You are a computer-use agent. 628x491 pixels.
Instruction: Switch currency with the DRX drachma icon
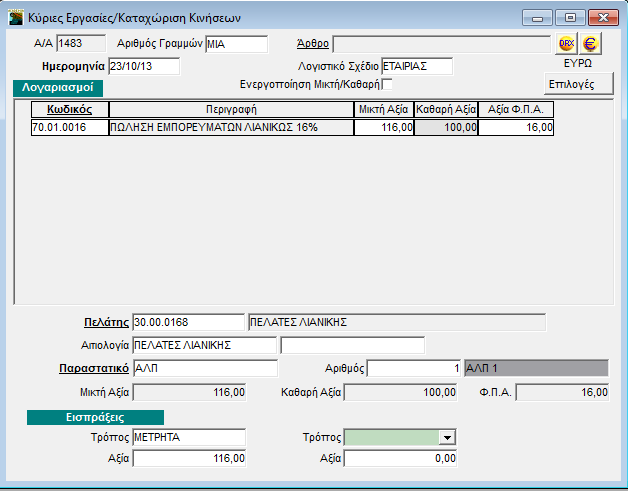[566, 43]
